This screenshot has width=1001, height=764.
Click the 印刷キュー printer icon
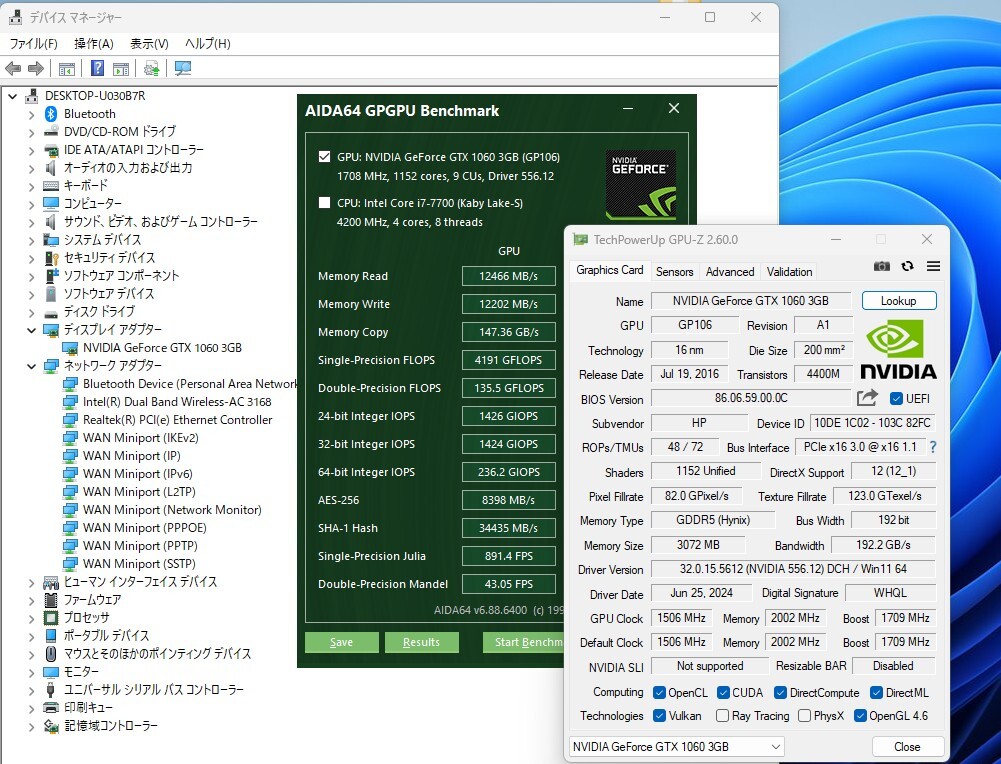click(x=51, y=708)
